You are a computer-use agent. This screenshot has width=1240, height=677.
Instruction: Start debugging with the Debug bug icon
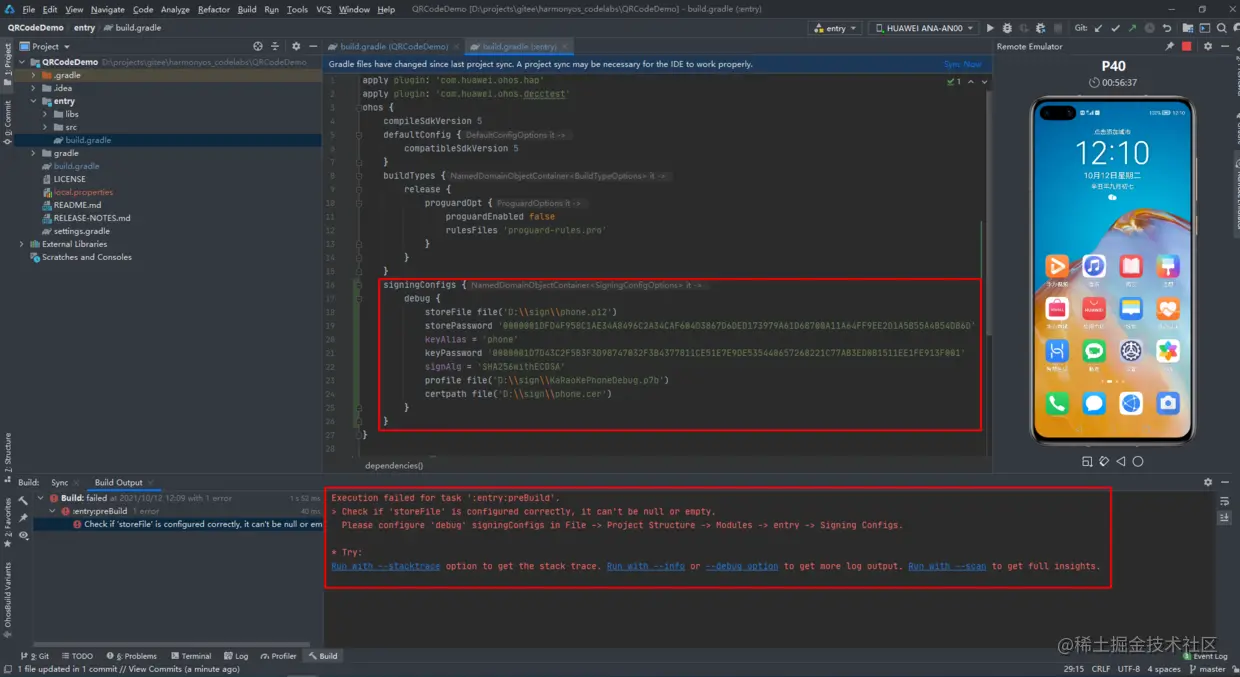point(1007,28)
